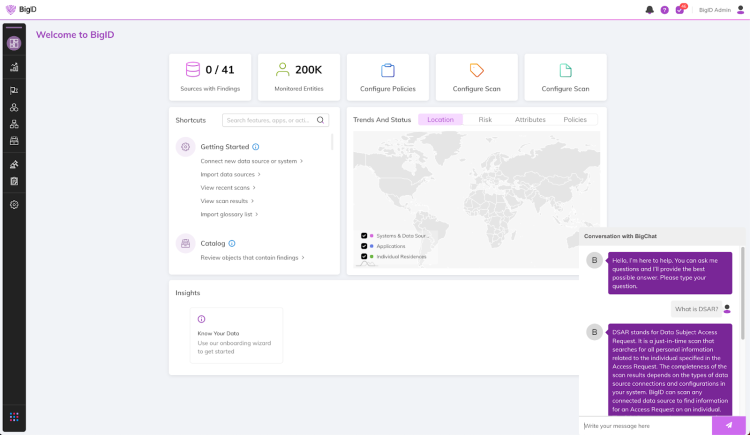Select the Location tab
This screenshot has width=750, height=435.
coord(441,120)
